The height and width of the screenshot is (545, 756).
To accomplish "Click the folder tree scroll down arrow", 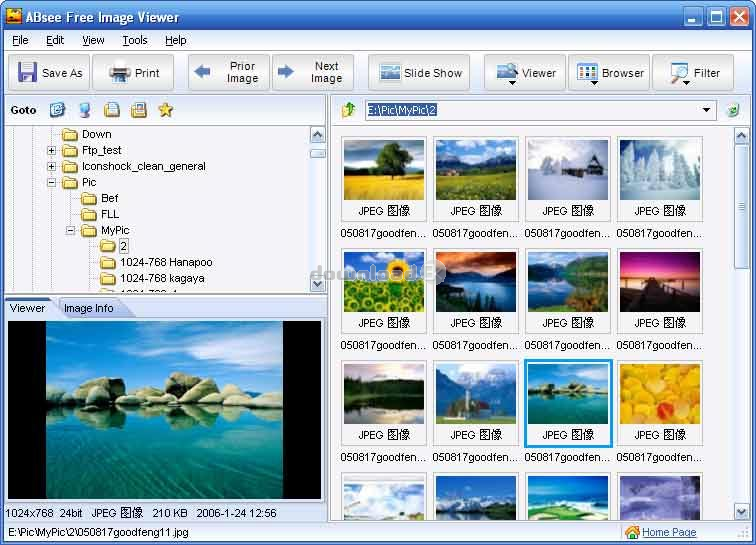I will pyautogui.click(x=317, y=284).
